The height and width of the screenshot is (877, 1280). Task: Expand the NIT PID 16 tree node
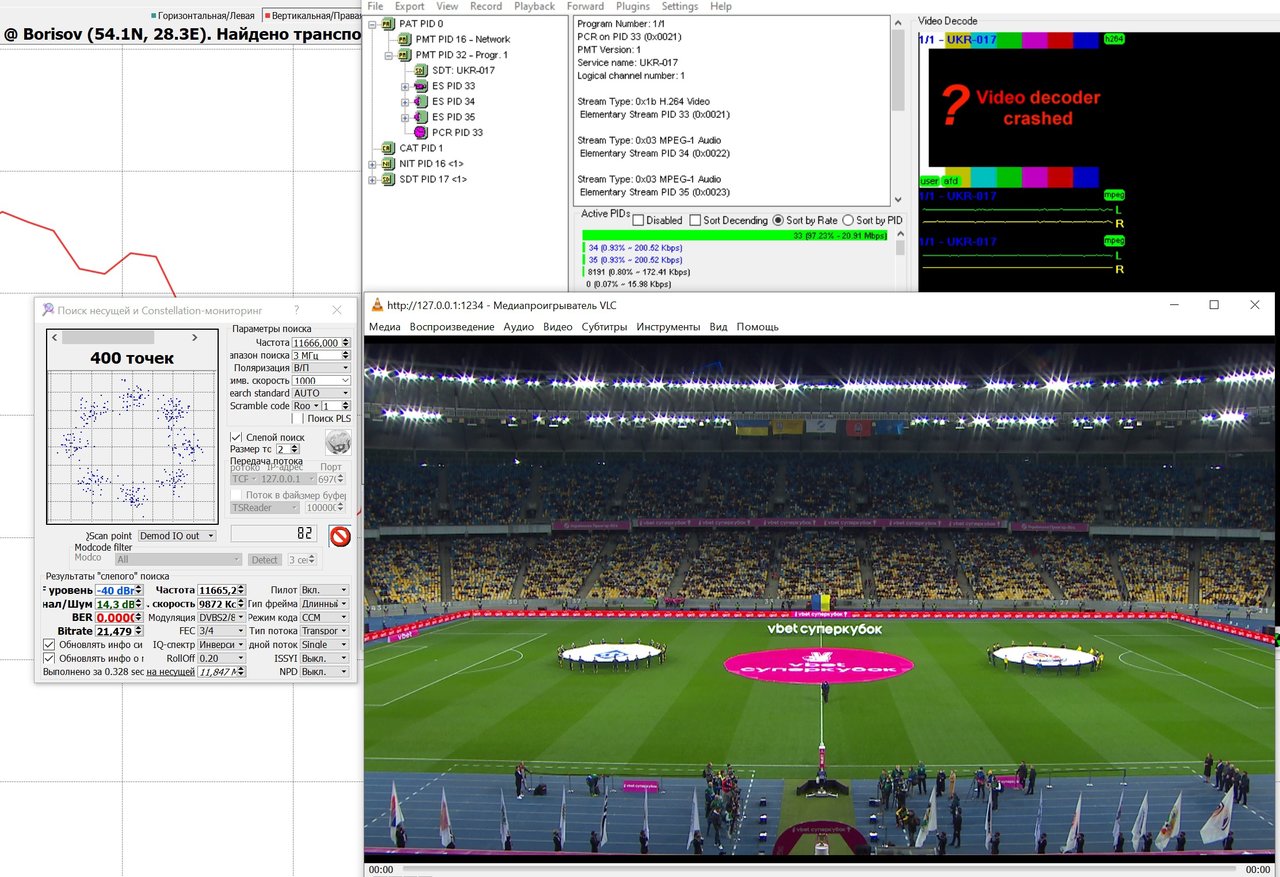click(x=373, y=164)
